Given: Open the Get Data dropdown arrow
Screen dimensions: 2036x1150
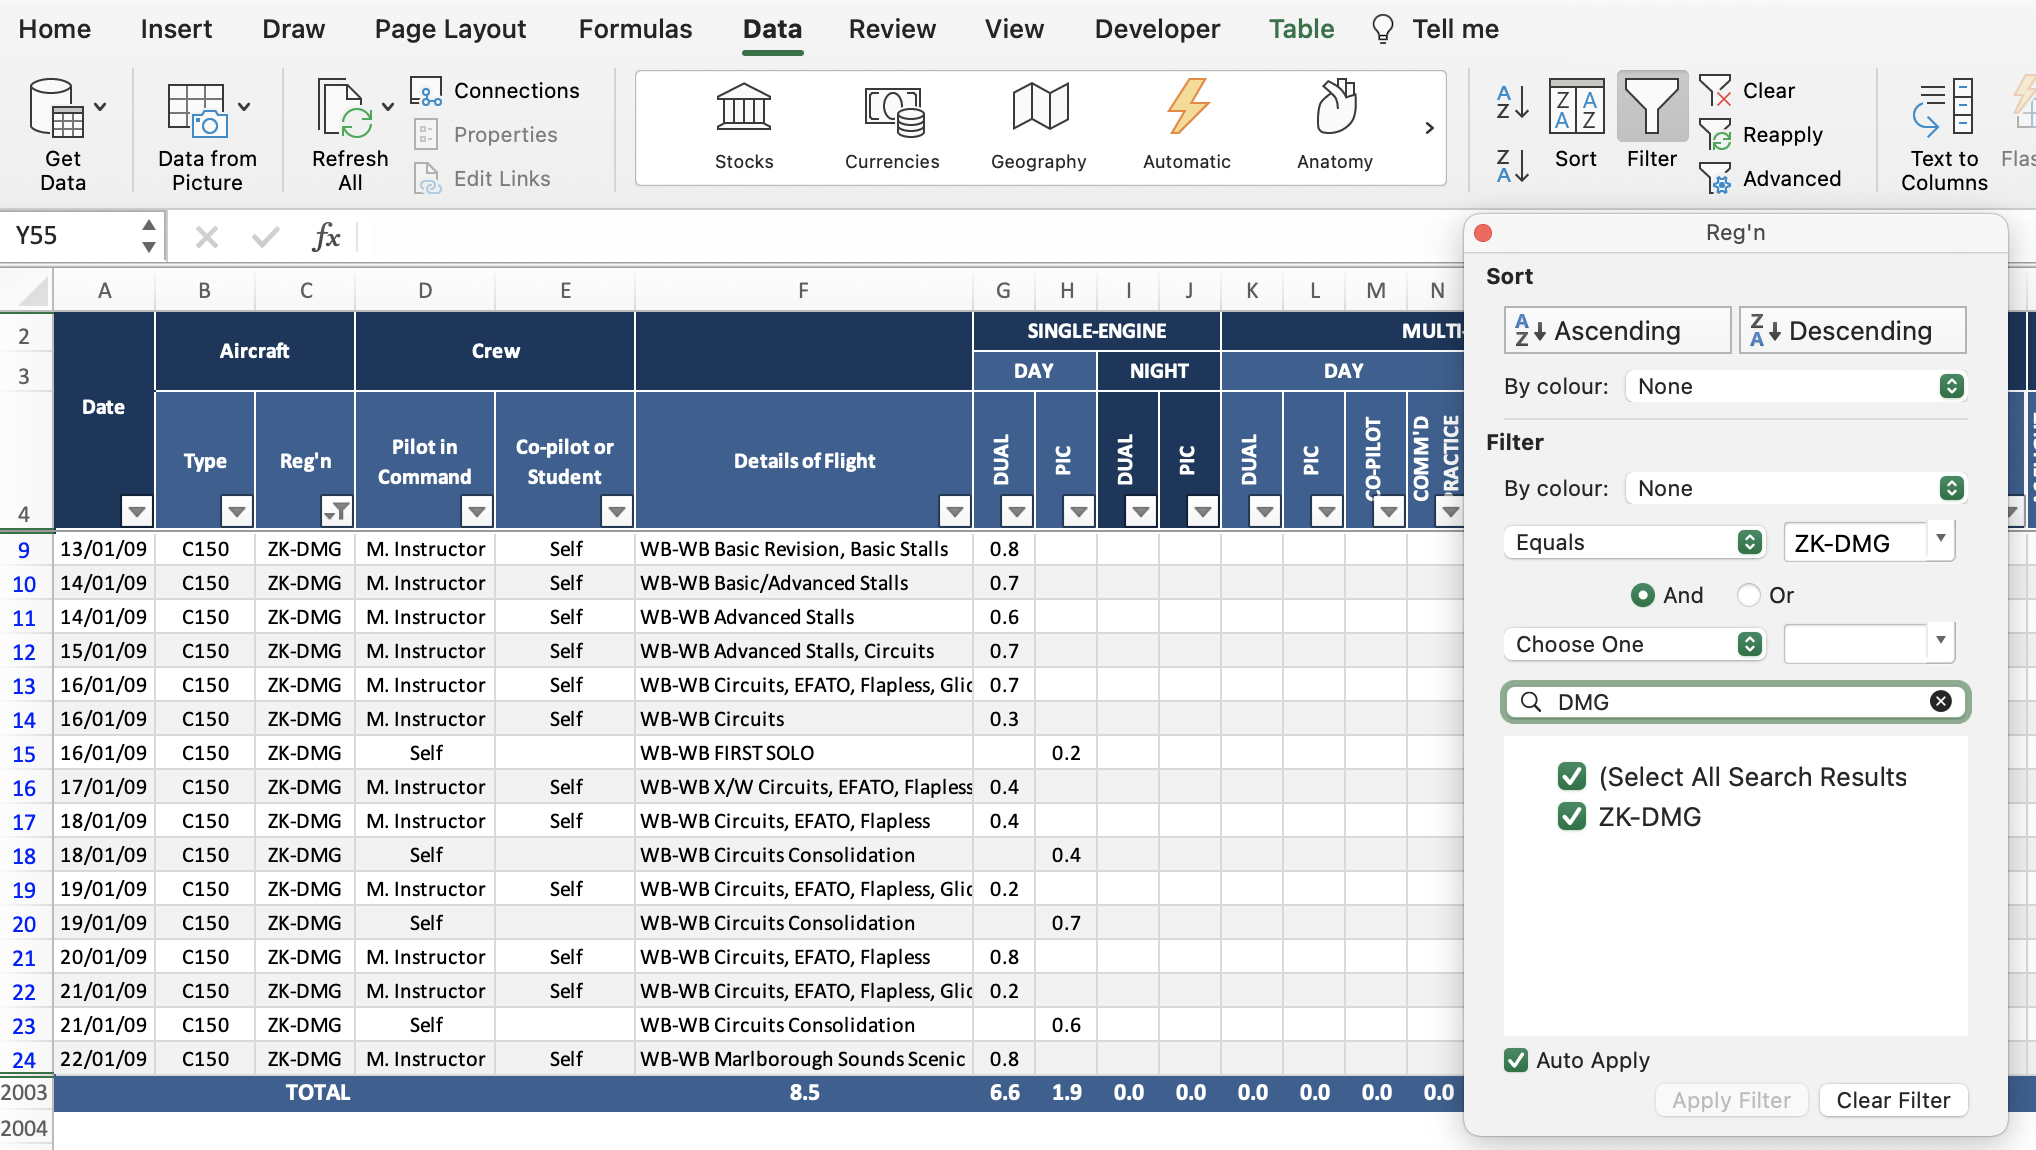Looking at the screenshot, I should tap(100, 106).
